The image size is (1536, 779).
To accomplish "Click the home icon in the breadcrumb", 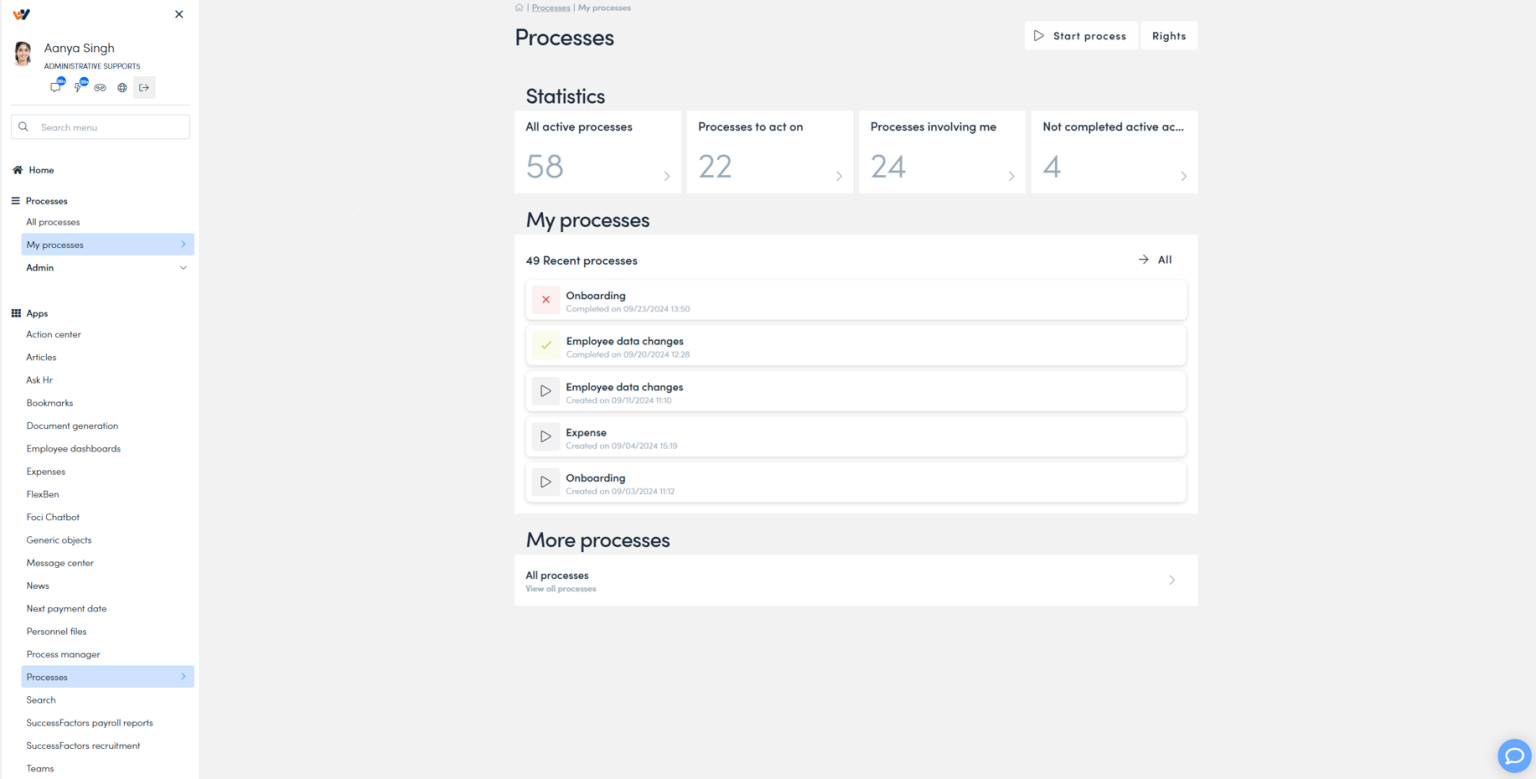I will 518,7.
